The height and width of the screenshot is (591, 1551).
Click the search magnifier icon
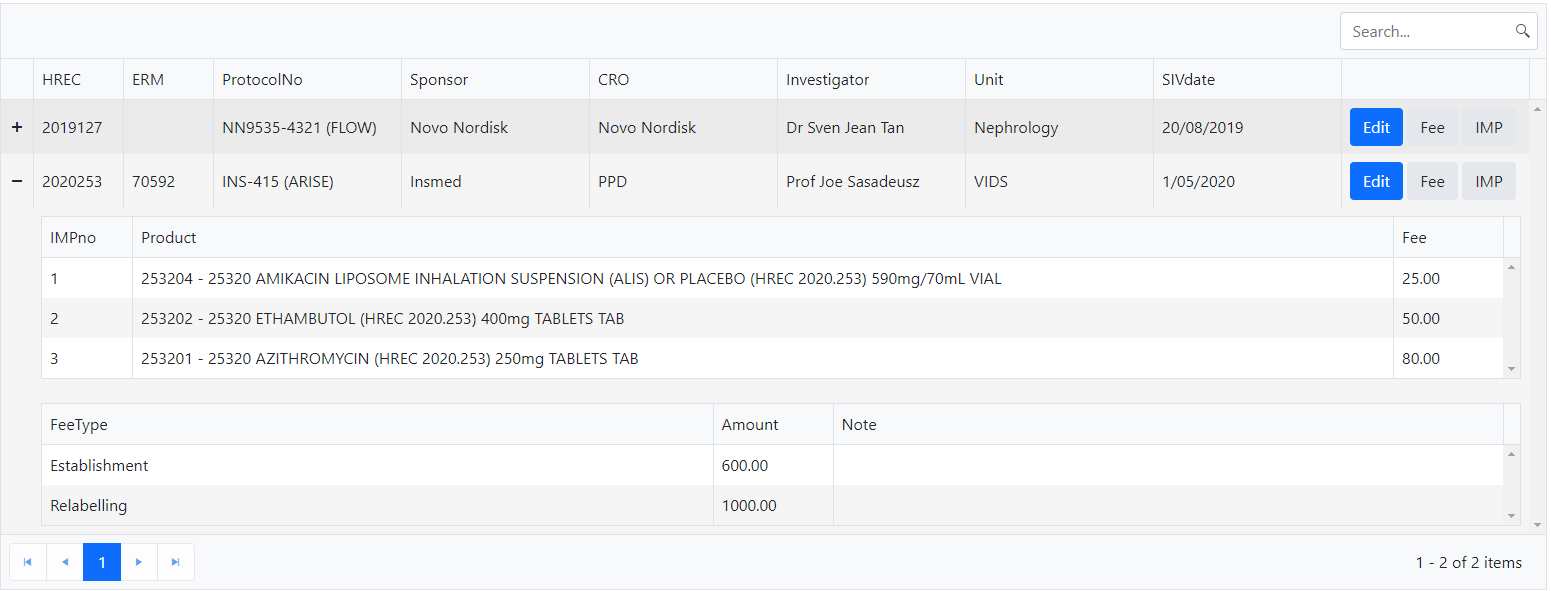coord(1522,31)
